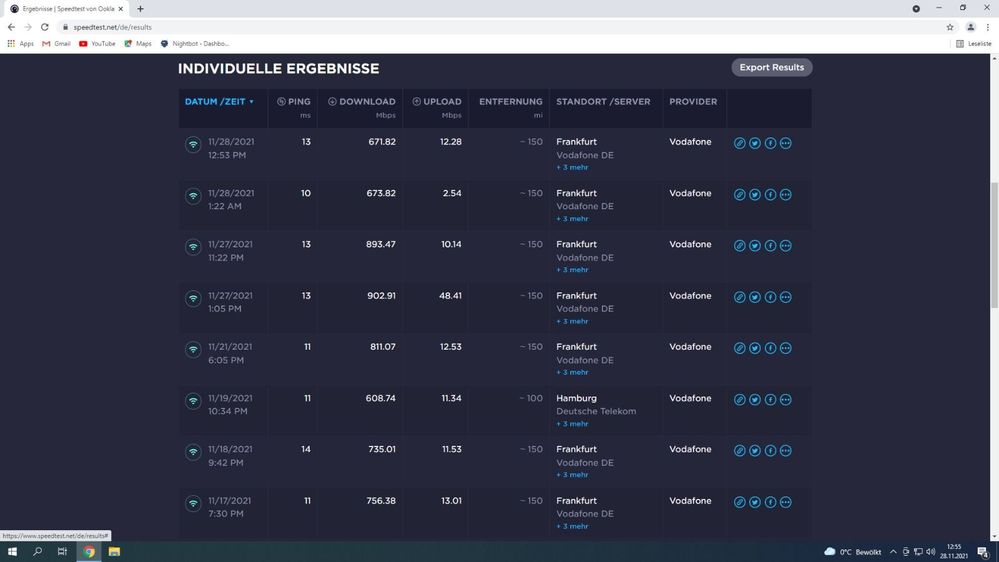The width and height of the screenshot is (999, 562).
Task: Open more options for Hamburg 11/19/2021 result
Action: (x=786, y=400)
